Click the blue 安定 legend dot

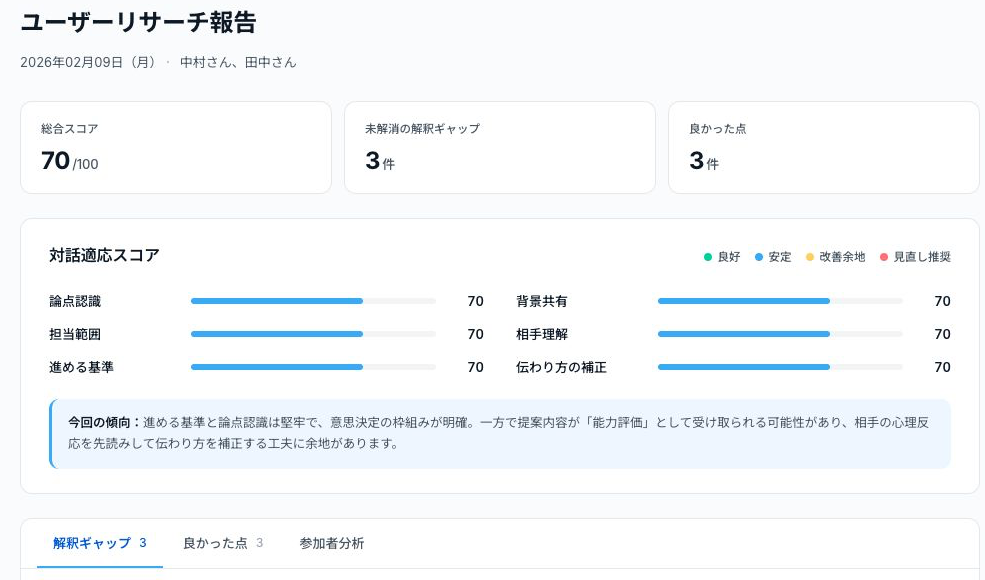[x=759, y=257]
